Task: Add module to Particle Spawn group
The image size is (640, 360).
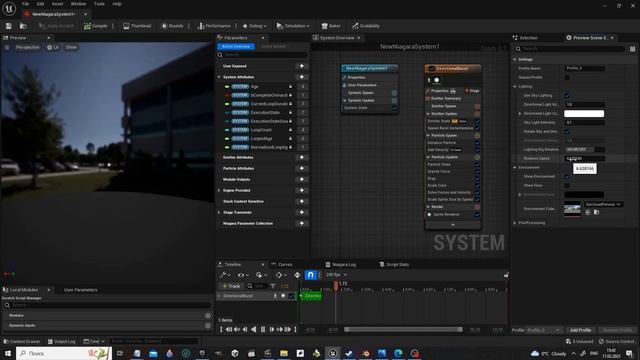Action: coord(477,136)
